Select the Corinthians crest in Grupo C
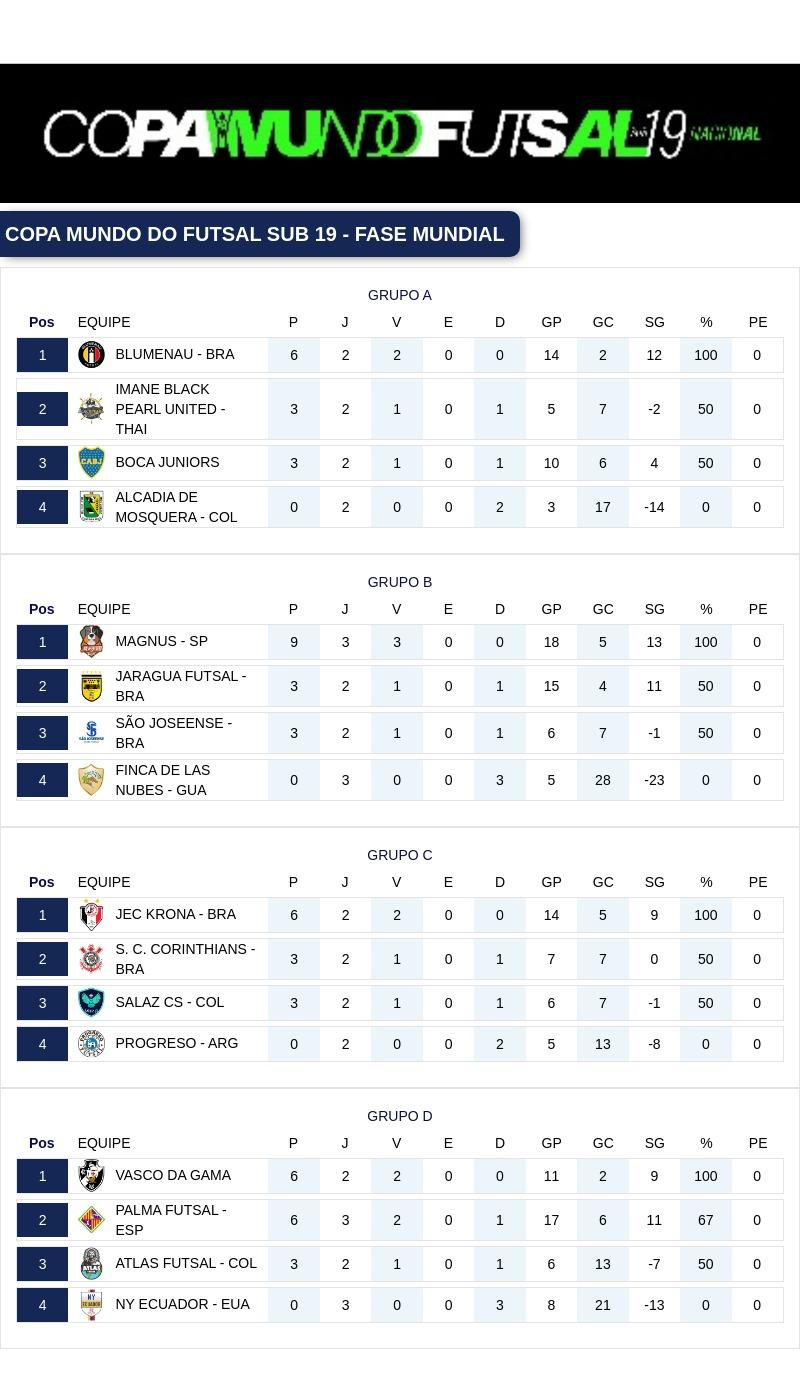The image size is (800, 1373). pos(91,958)
